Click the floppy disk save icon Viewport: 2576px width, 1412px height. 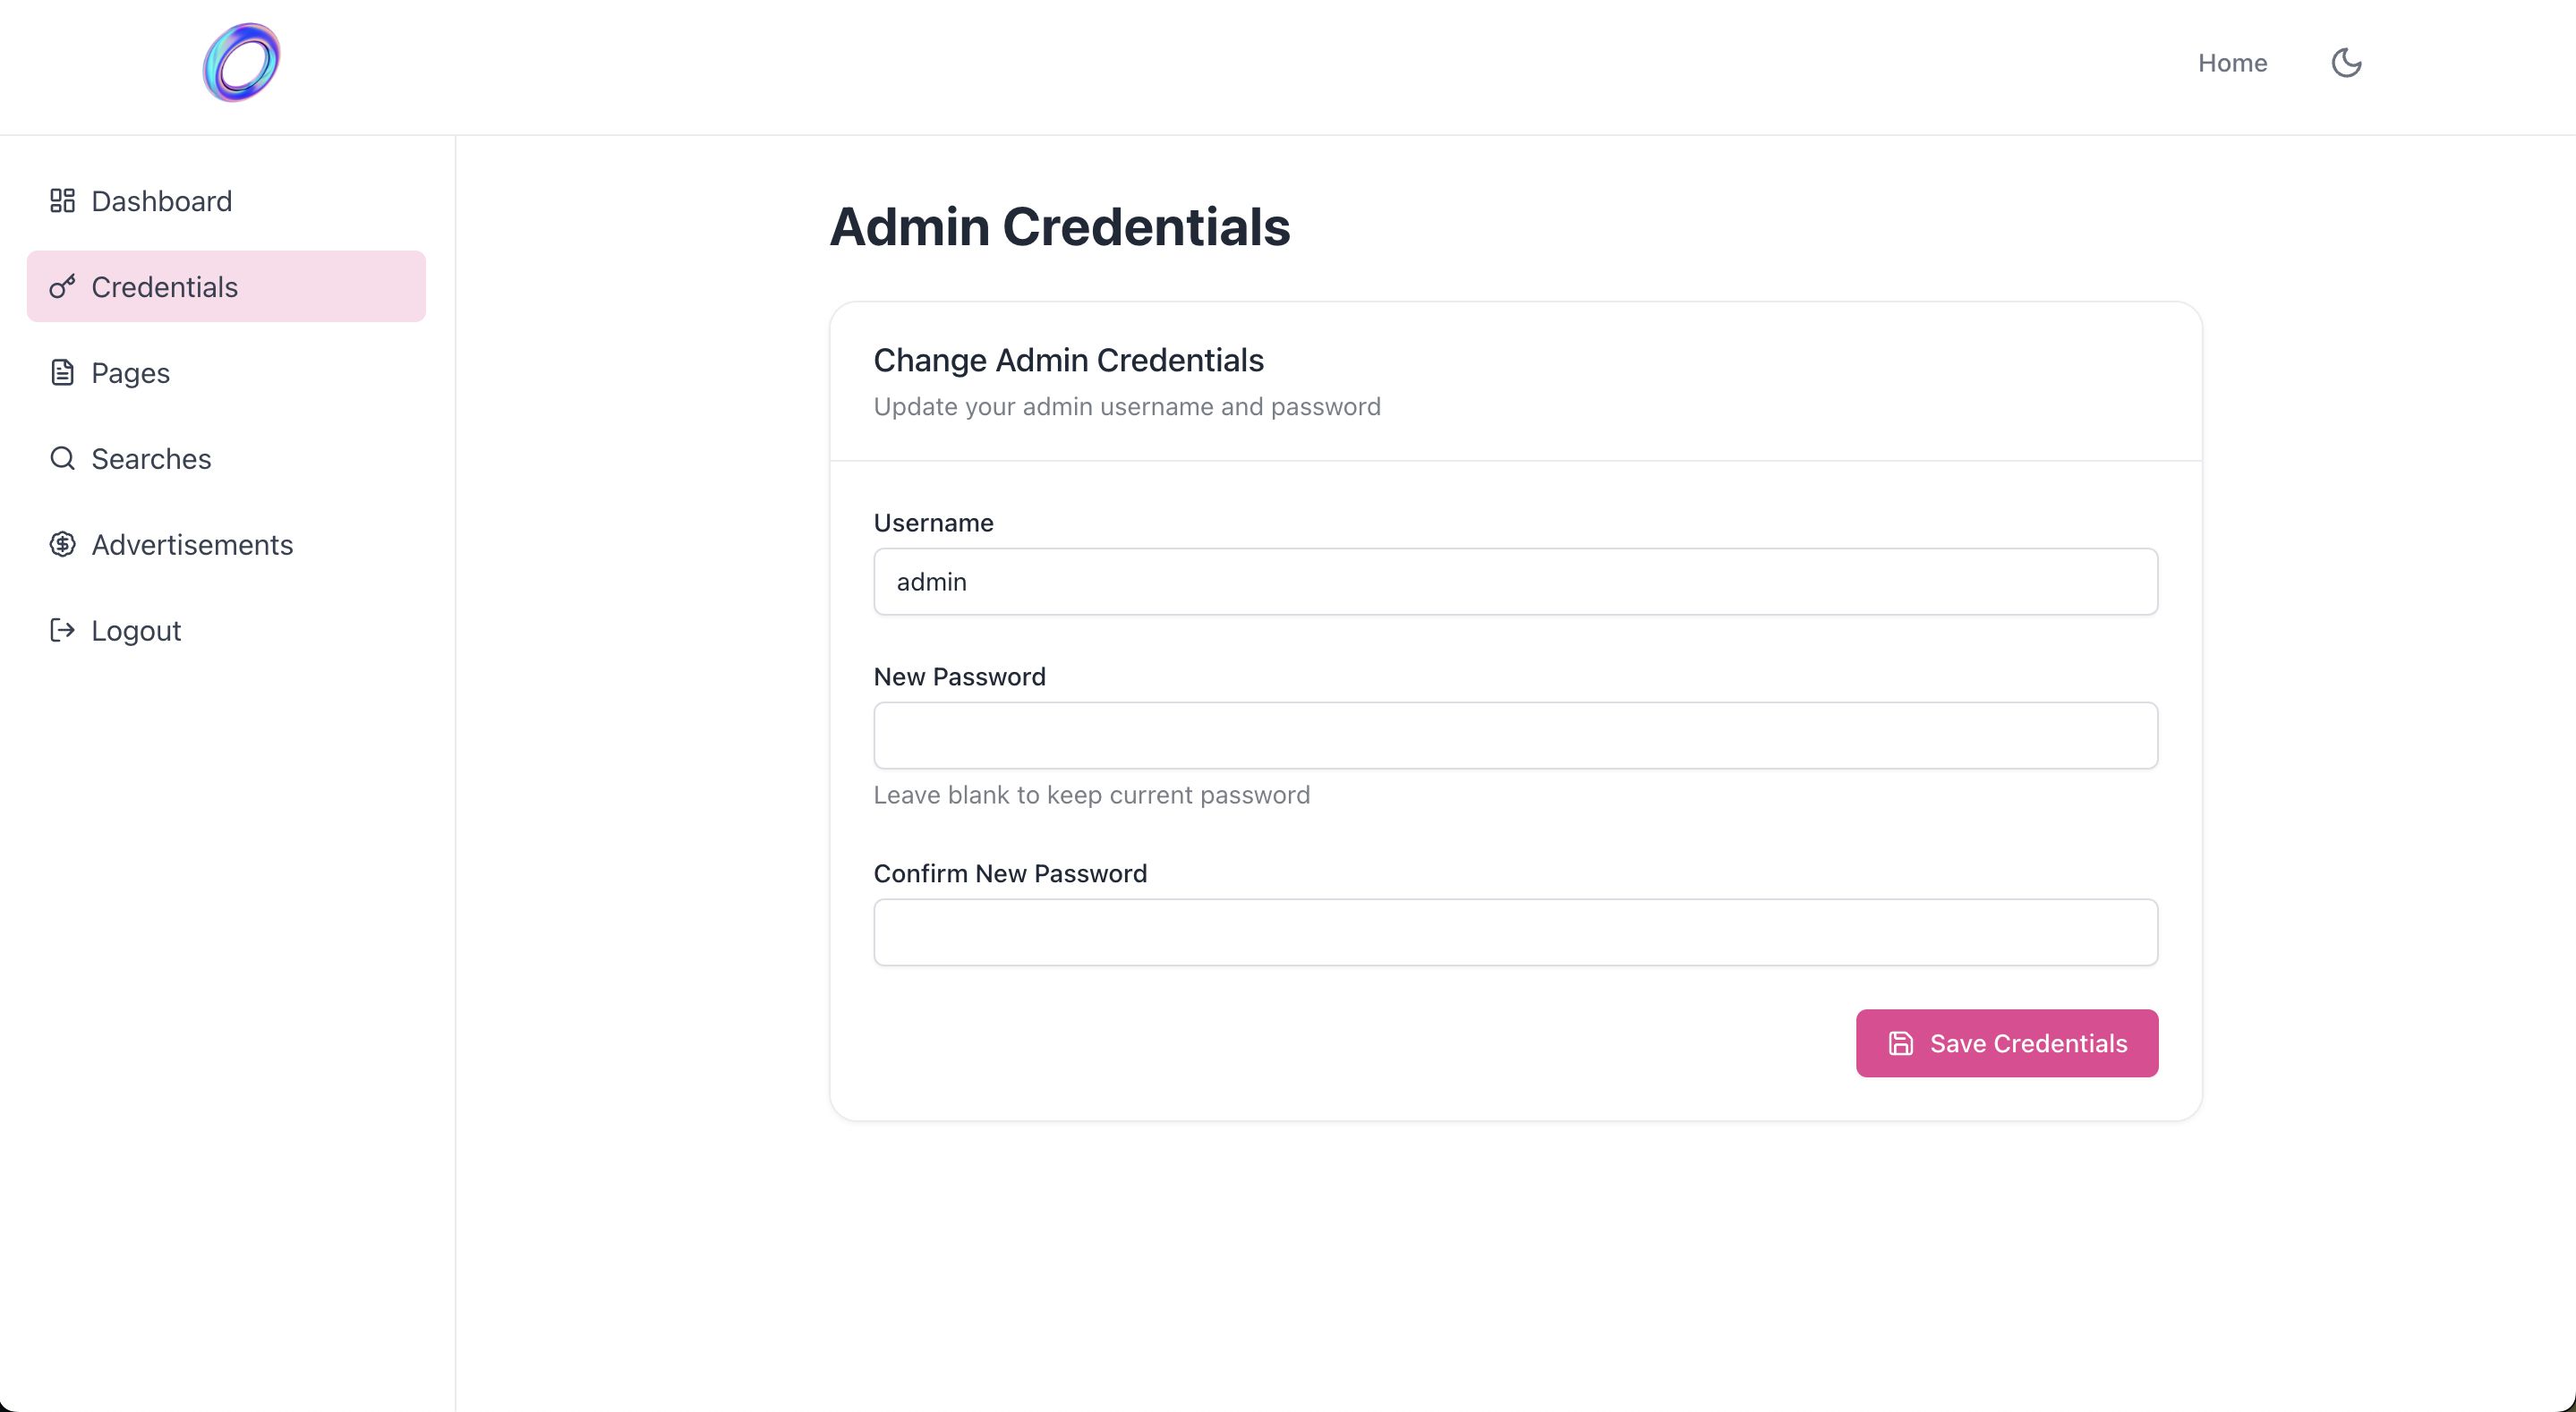(x=1900, y=1044)
